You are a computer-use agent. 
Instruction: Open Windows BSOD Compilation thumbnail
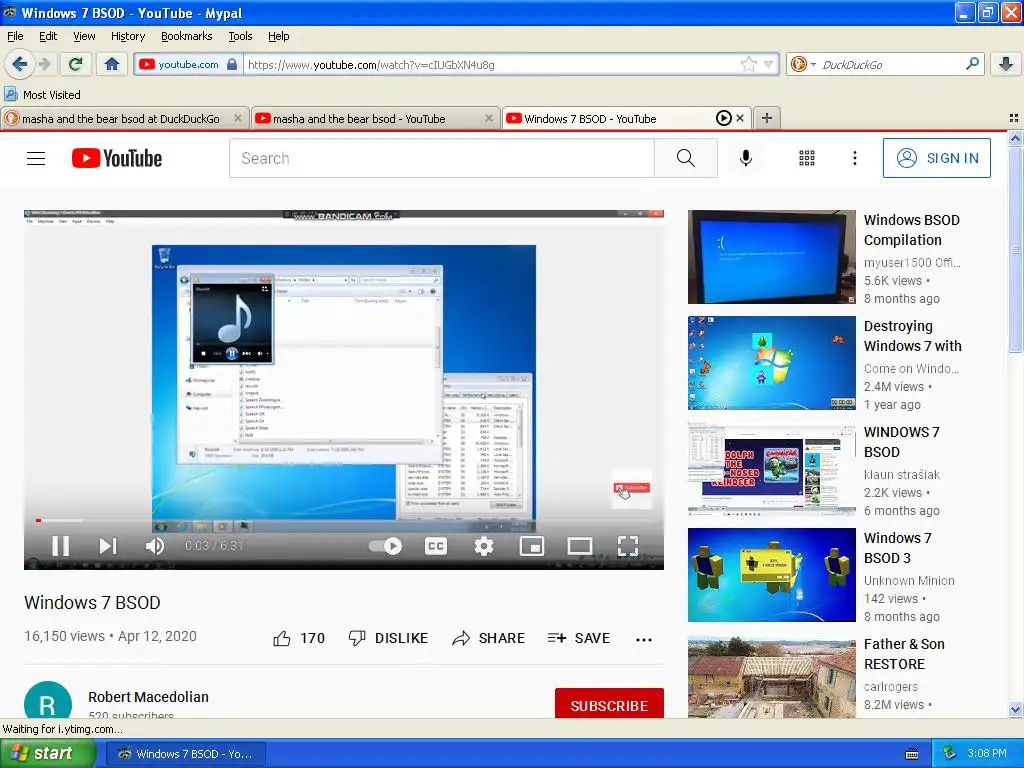[771, 257]
